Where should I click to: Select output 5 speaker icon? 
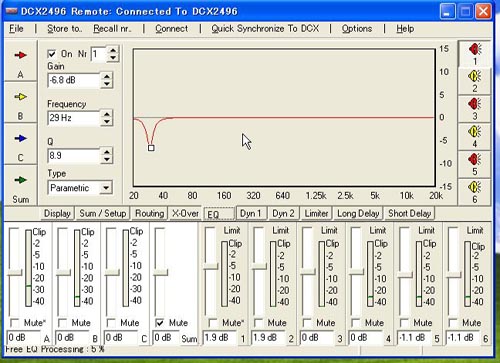point(475,159)
